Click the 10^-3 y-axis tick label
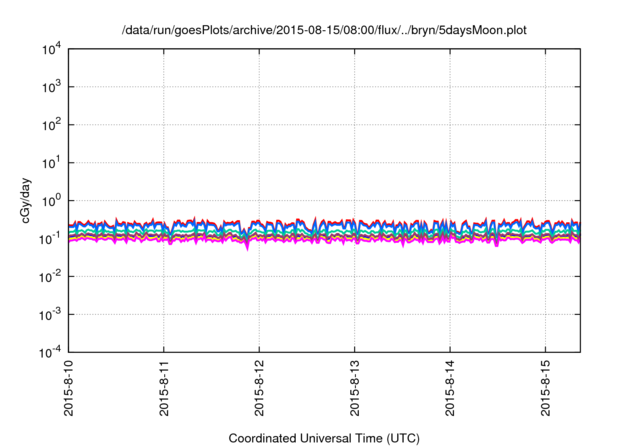This screenshot has height=448, width=640. 50,315
